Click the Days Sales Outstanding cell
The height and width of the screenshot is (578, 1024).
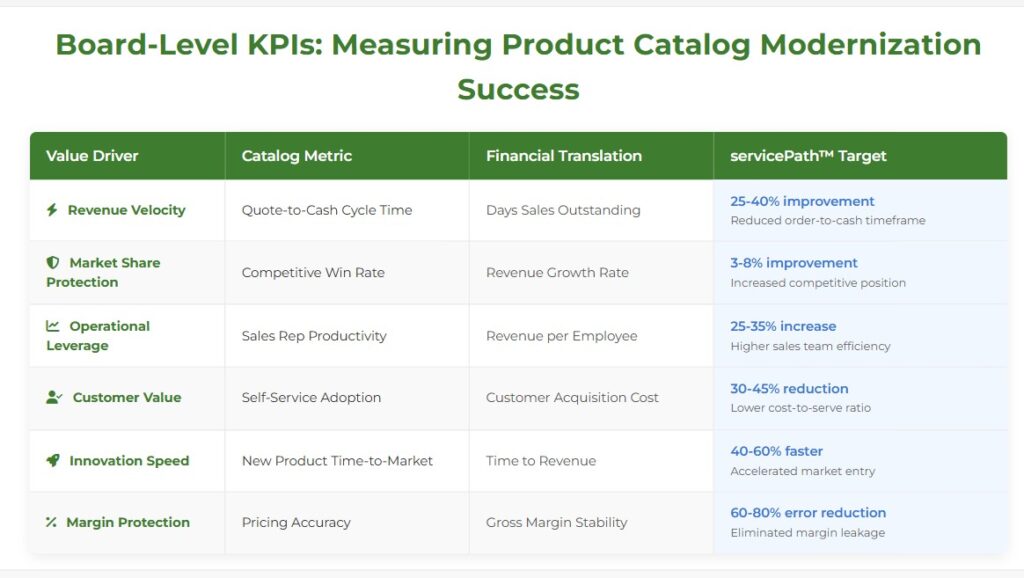pyautogui.click(x=563, y=210)
